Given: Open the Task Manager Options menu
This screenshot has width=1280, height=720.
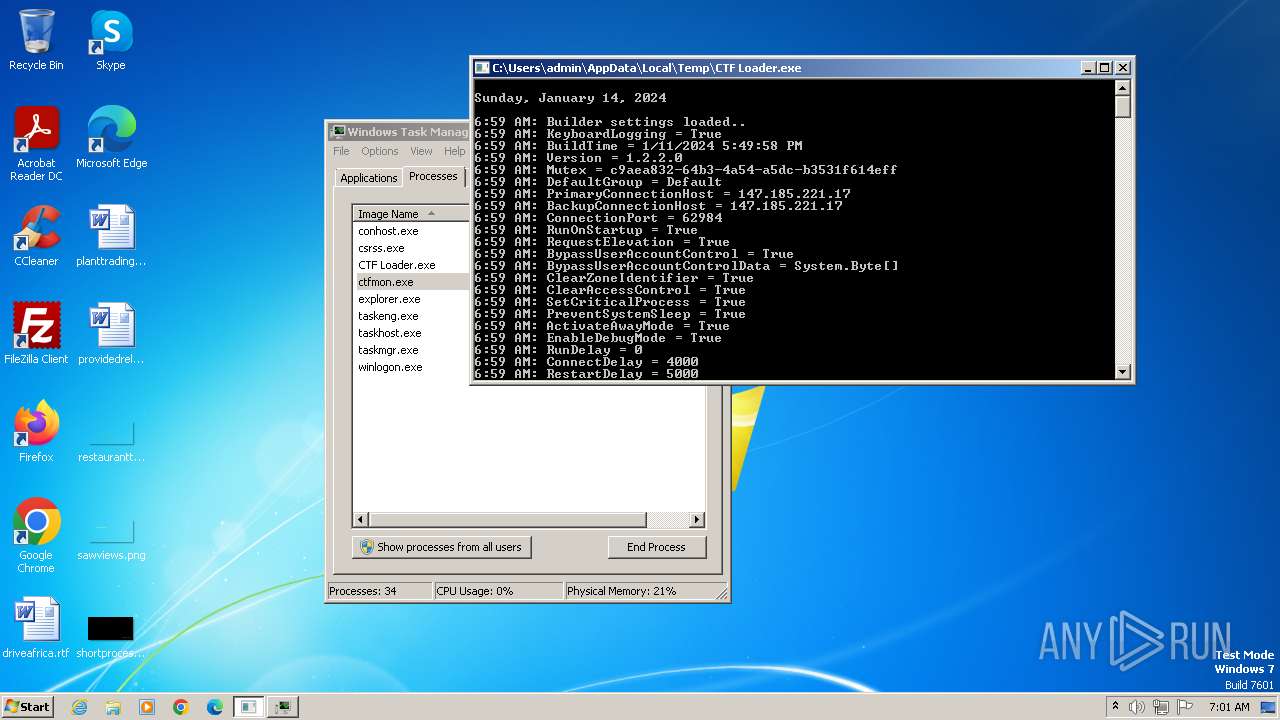Looking at the screenshot, I should point(380,151).
